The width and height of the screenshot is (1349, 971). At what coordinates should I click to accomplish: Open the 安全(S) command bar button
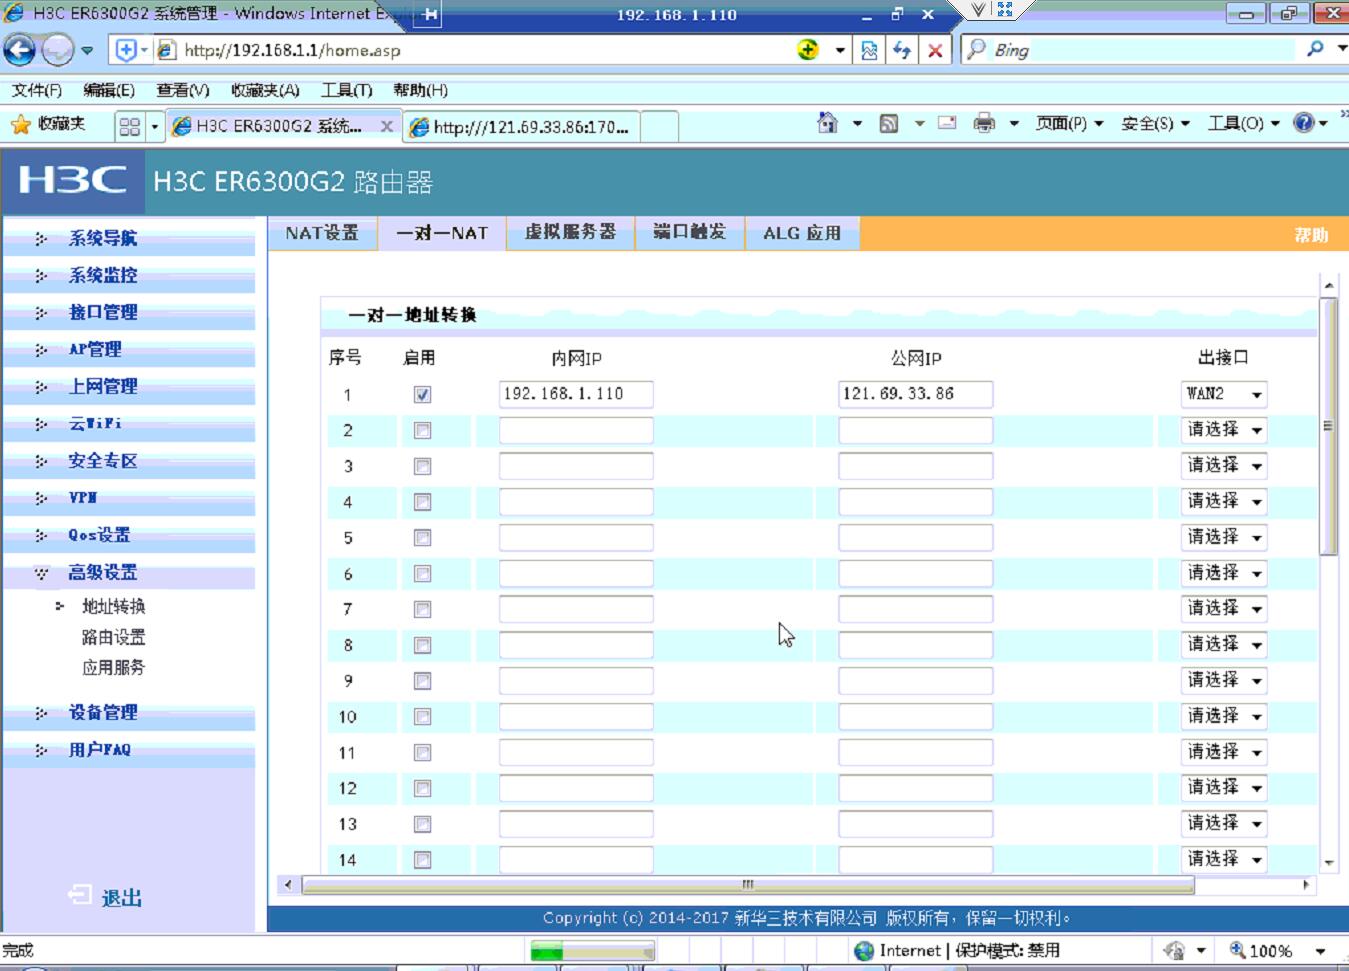(x=1156, y=123)
